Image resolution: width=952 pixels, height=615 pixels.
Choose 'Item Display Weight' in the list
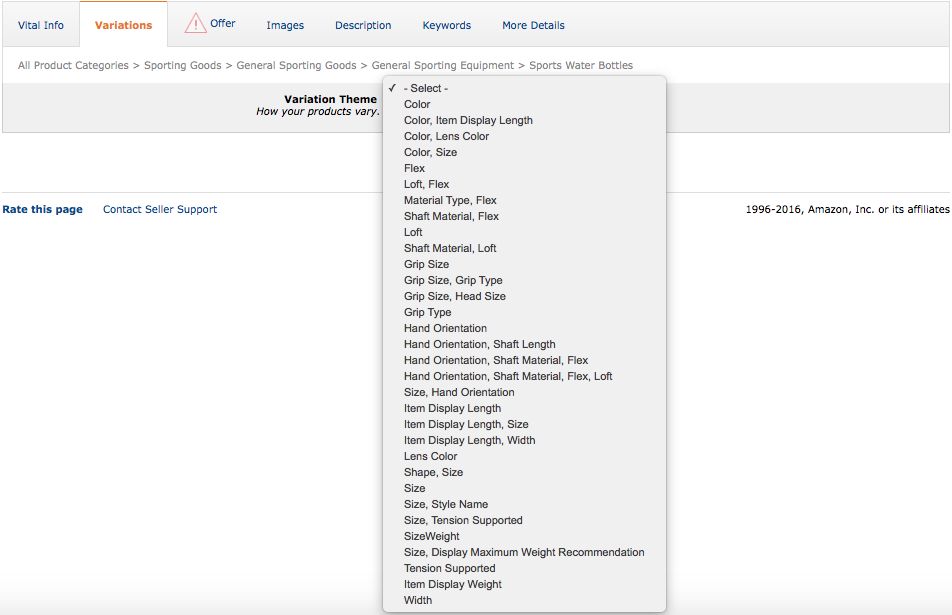pyautogui.click(x=453, y=584)
